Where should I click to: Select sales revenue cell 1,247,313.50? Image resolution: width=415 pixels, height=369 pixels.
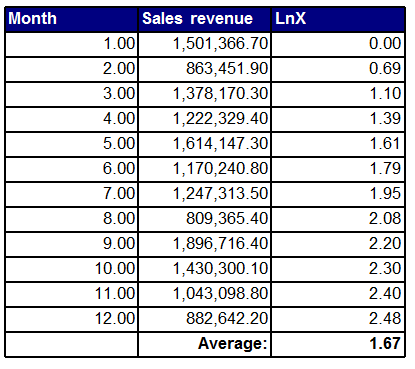coord(205,194)
